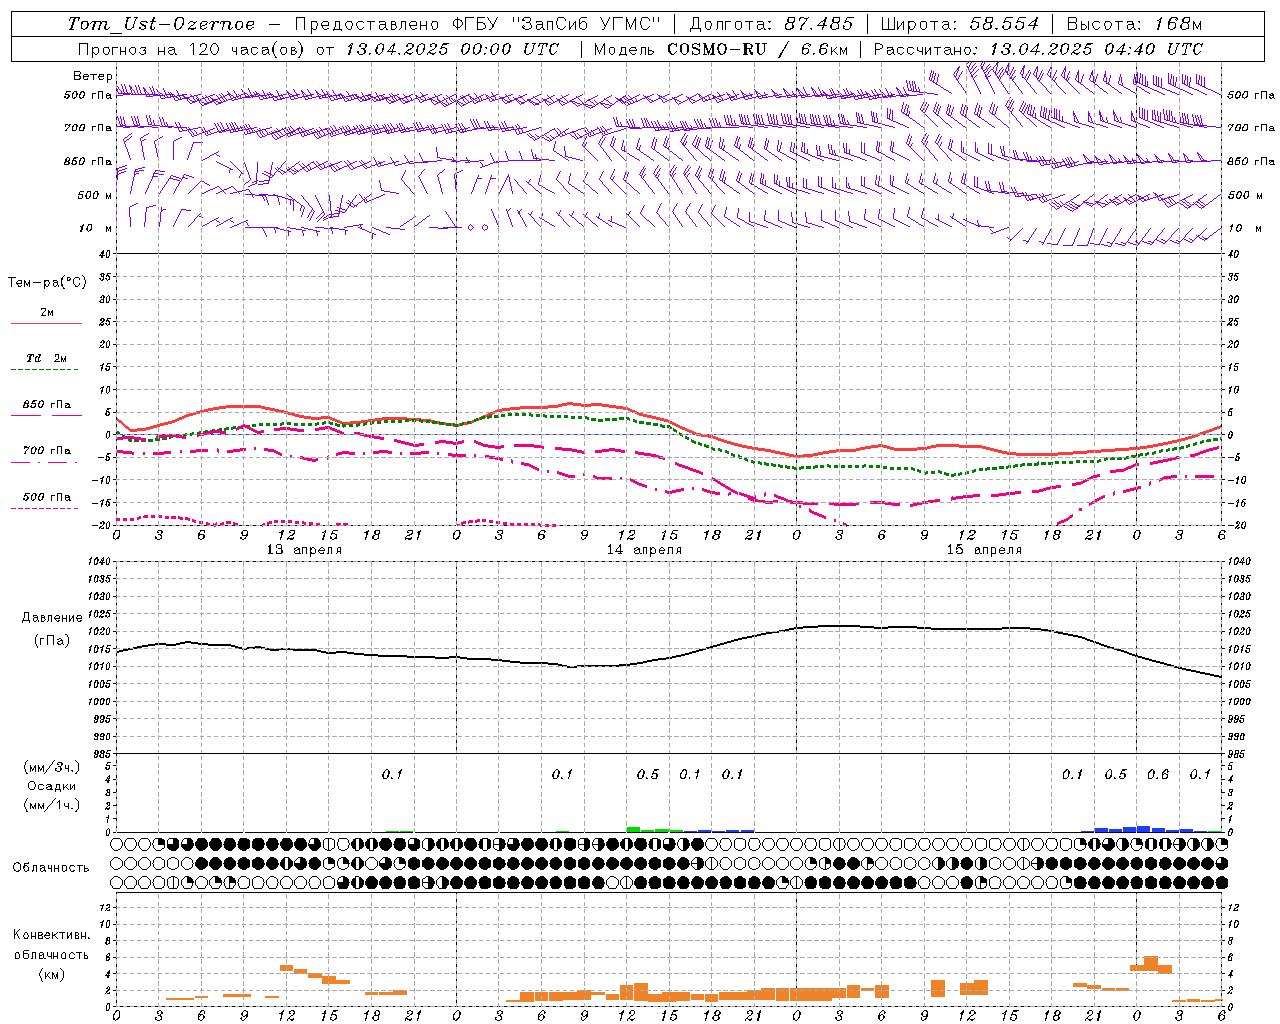Click the "Прогноз на 120 часа(ов)" text
The width and height of the screenshot is (1280, 1024).
click(x=192, y=49)
